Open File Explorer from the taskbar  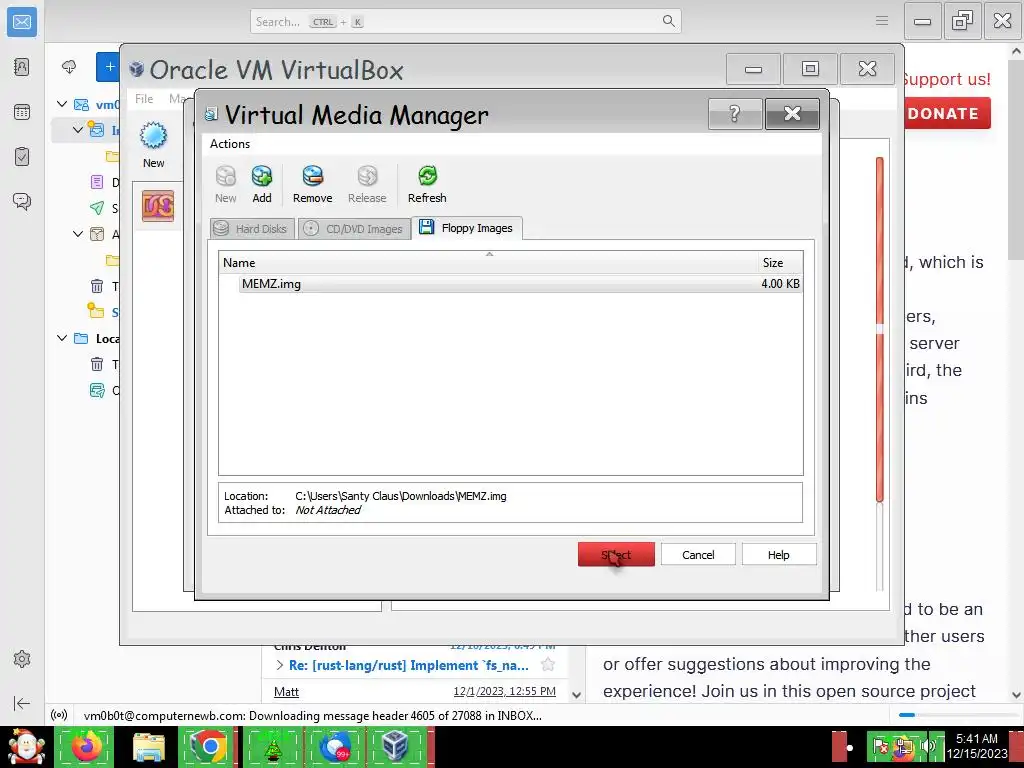tap(148, 746)
